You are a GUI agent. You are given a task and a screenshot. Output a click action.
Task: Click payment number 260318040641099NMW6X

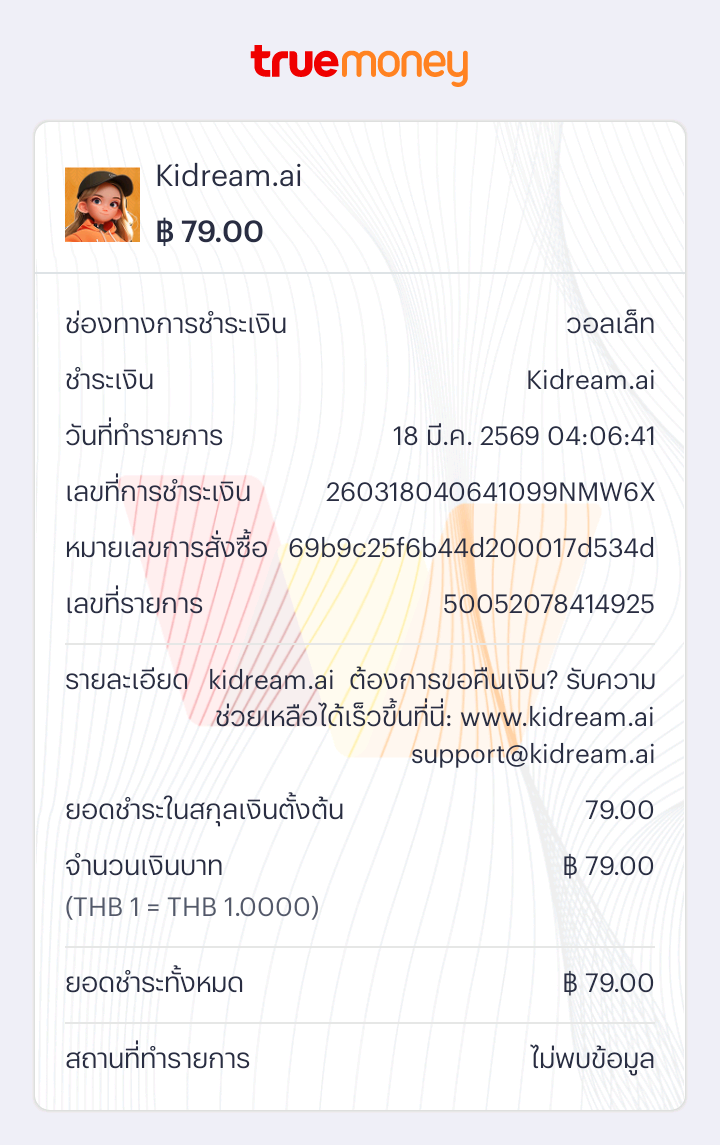(x=490, y=493)
